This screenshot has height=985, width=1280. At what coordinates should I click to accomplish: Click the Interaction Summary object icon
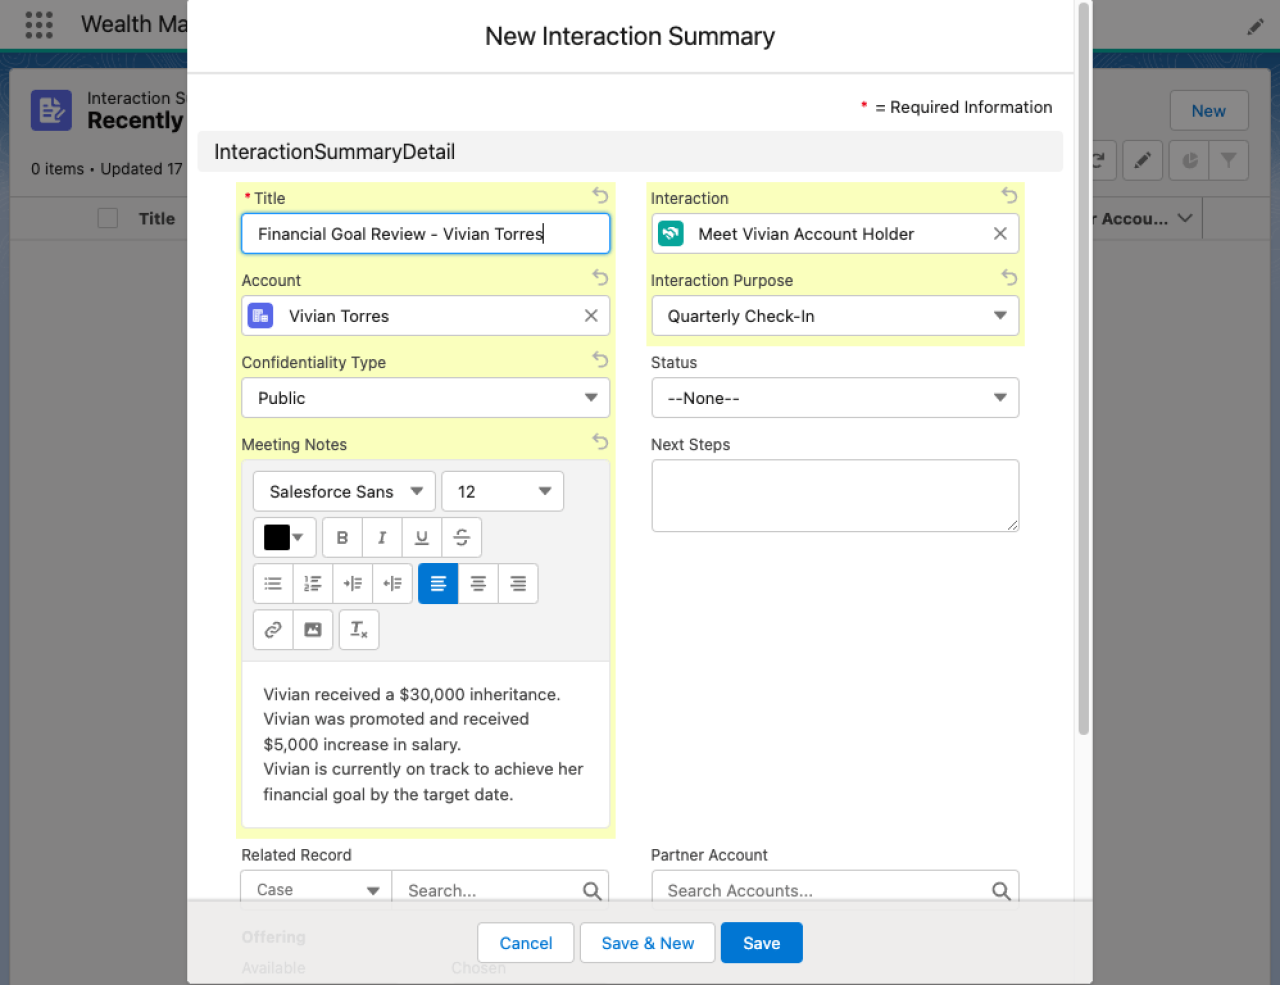[x=51, y=110]
